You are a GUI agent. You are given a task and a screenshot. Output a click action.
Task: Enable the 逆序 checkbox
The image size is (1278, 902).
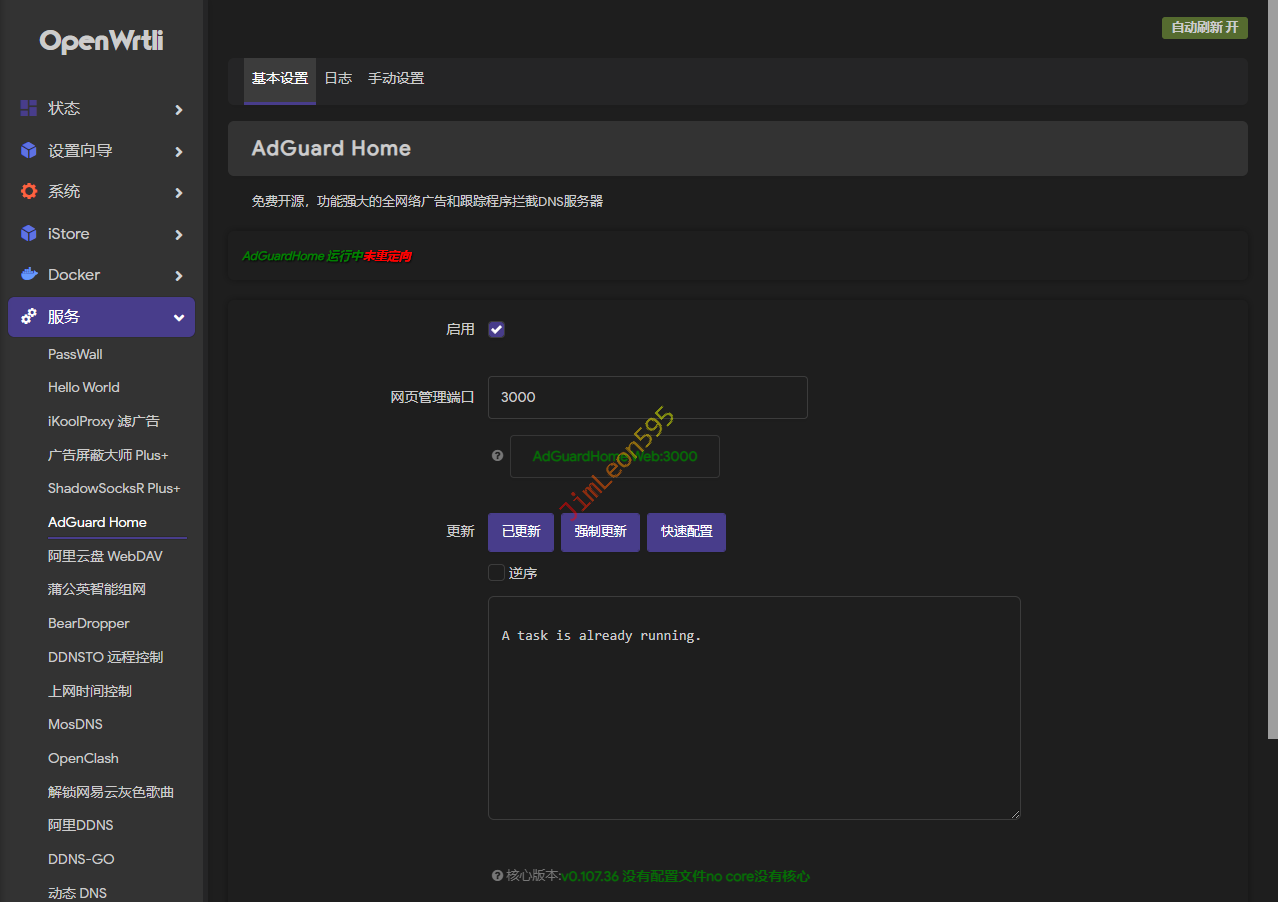tap(496, 573)
